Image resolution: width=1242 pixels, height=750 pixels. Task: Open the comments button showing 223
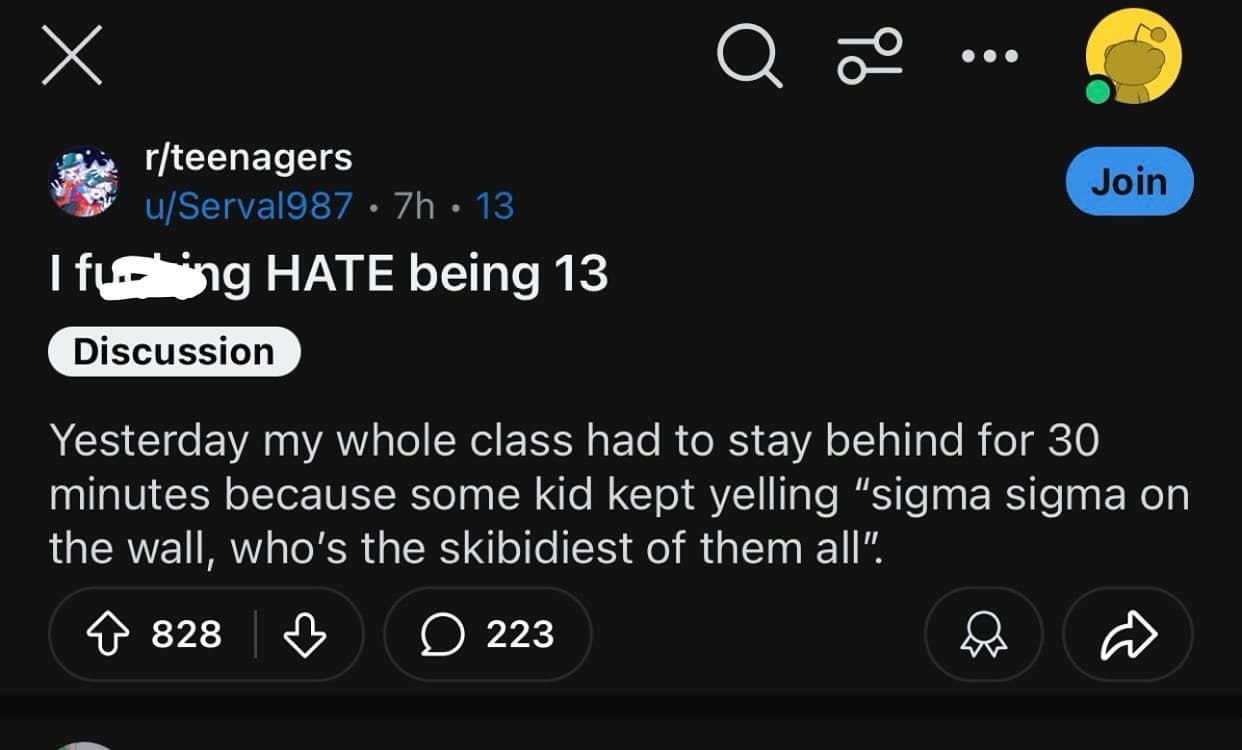click(488, 635)
